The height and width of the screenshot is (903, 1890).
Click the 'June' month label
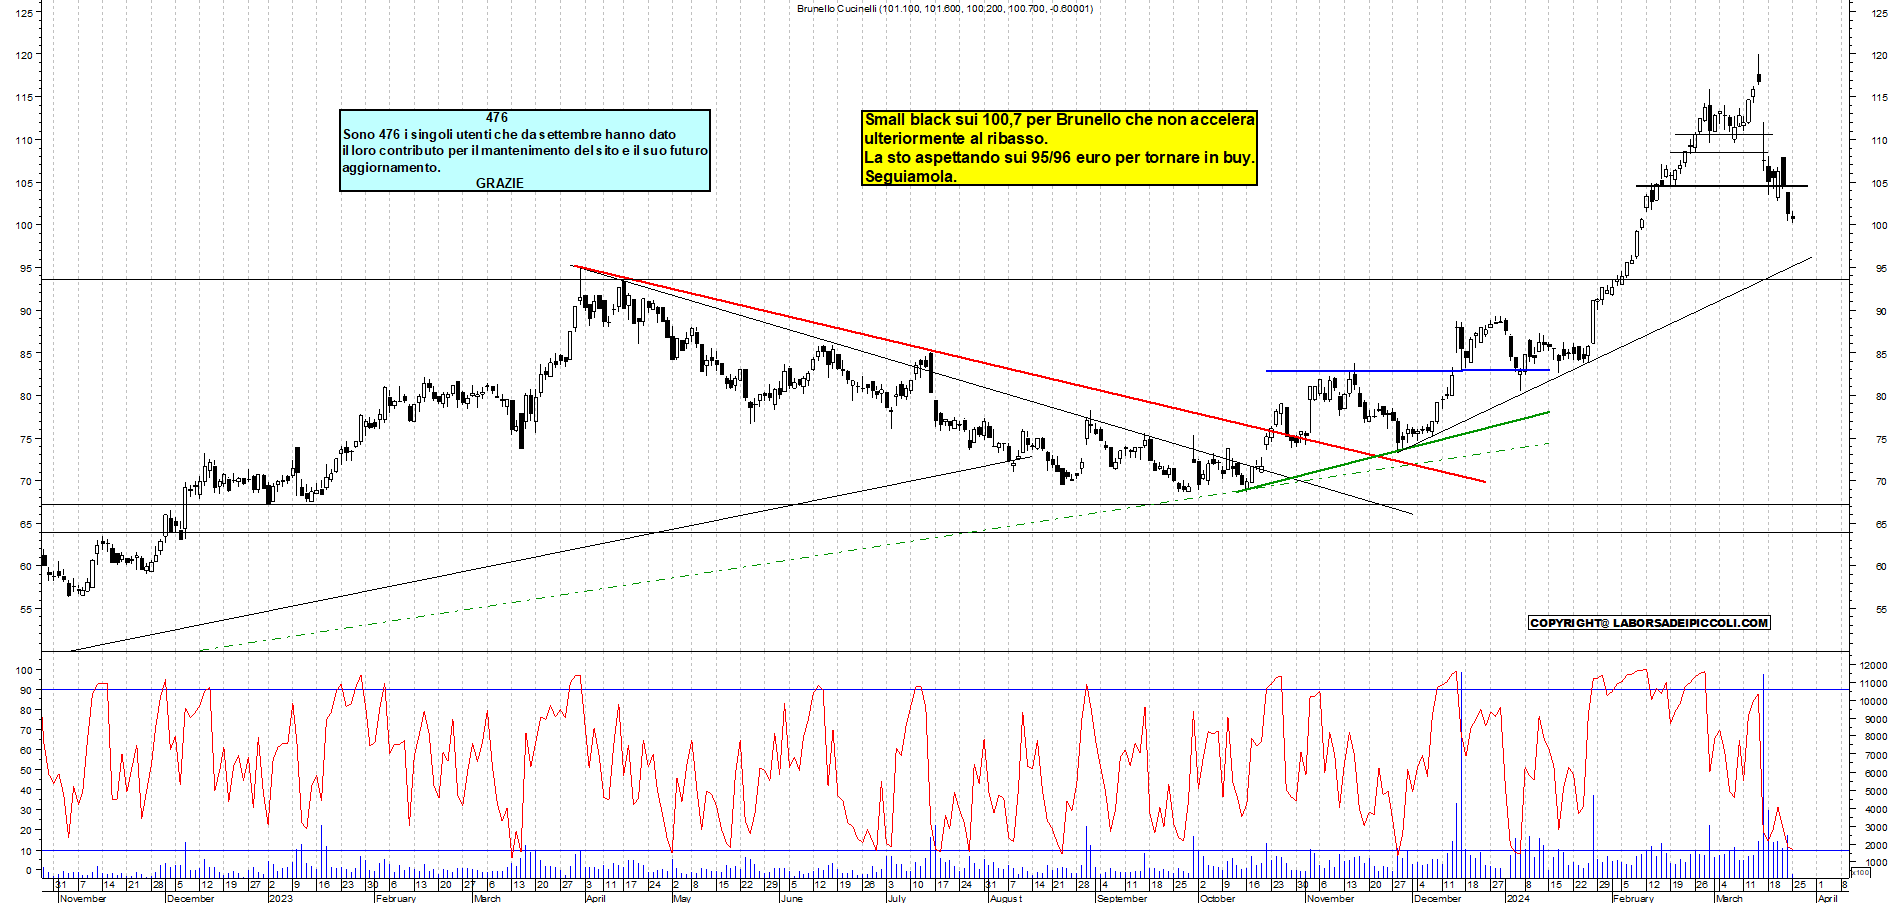click(791, 898)
